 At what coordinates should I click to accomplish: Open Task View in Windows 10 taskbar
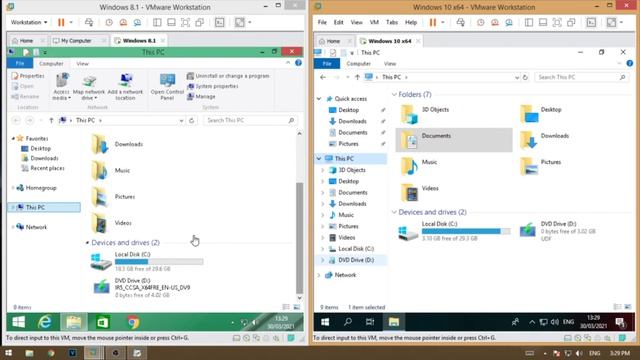pos(370,322)
